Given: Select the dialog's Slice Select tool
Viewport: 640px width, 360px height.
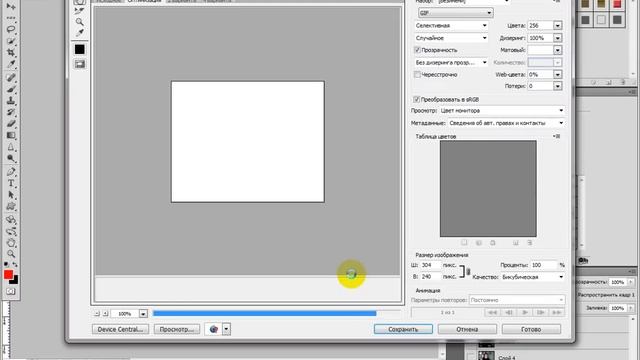Looking at the screenshot, I should 80,10.
